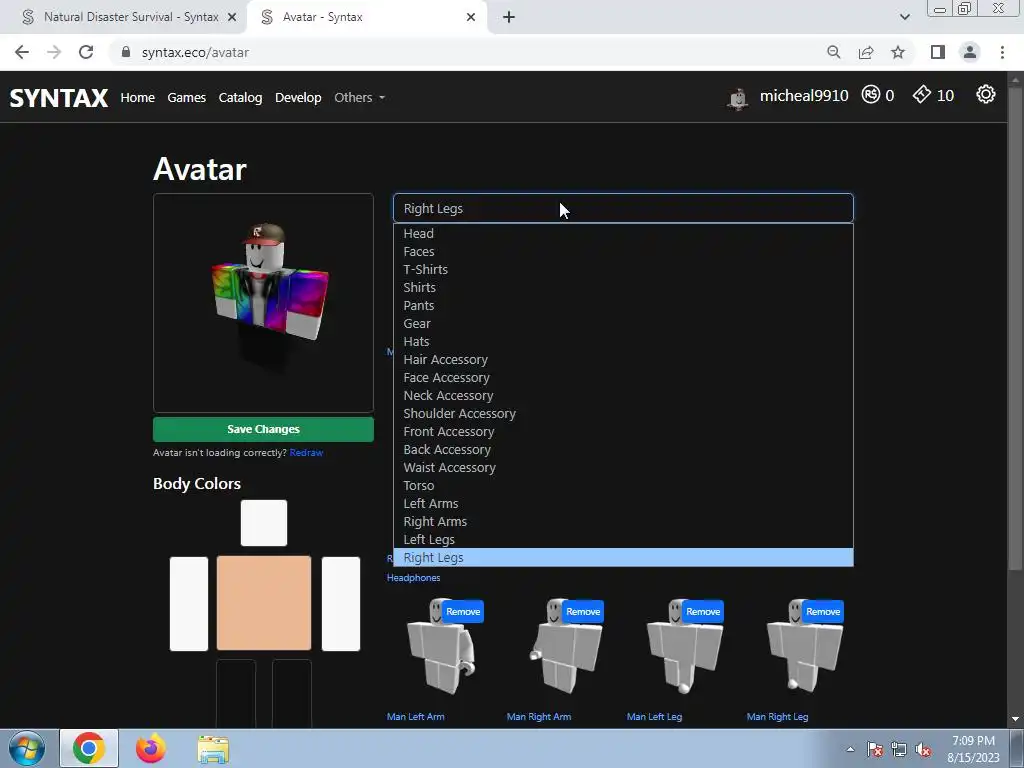Select Waist Accessory option
This screenshot has height=768, width=1024.
pyautogui.click(x=623, y=468)
